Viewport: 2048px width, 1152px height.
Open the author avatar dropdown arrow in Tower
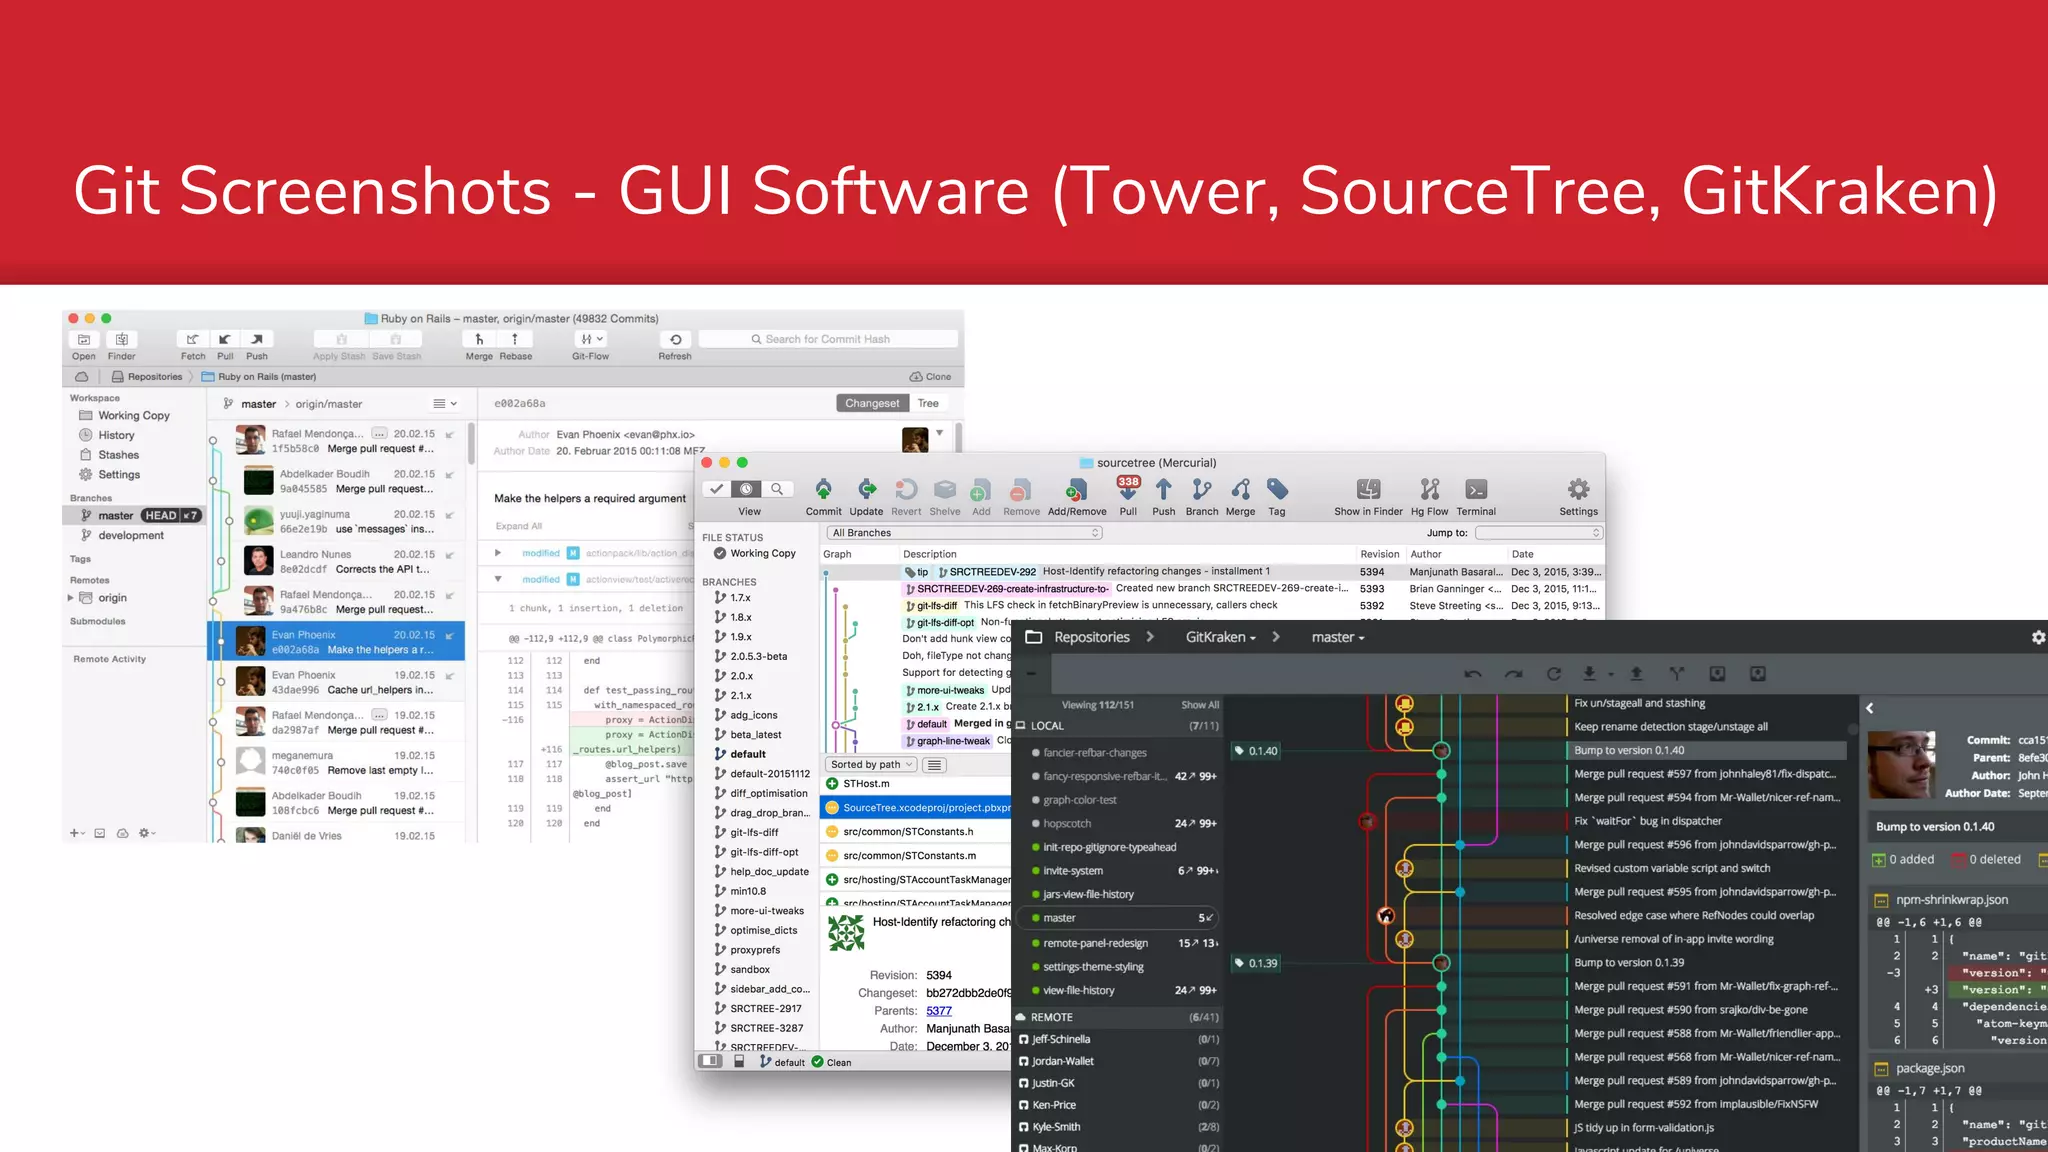pyautogui.click(x=939, y=433)
